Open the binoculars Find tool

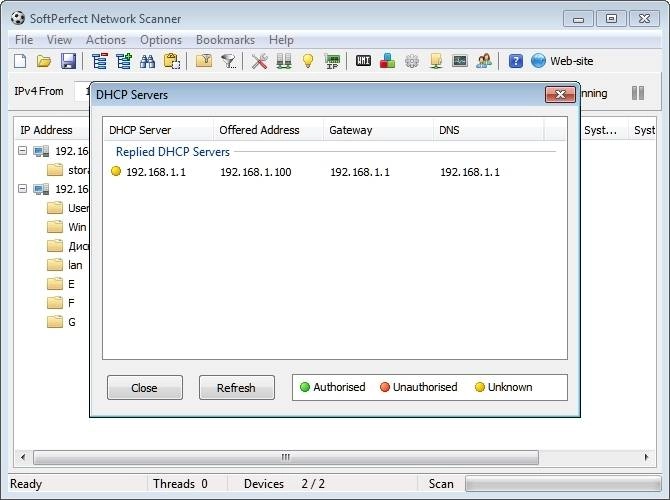point(148,61)
